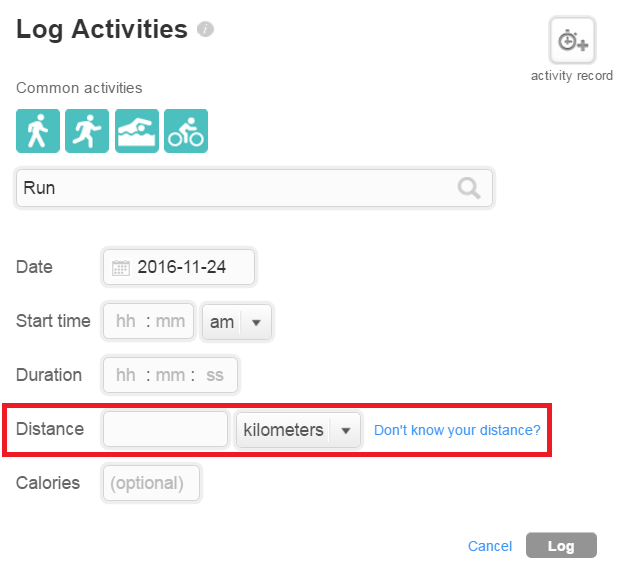Click the activity search box containing Run
The image size is (625, 573).
coord(254,188)
